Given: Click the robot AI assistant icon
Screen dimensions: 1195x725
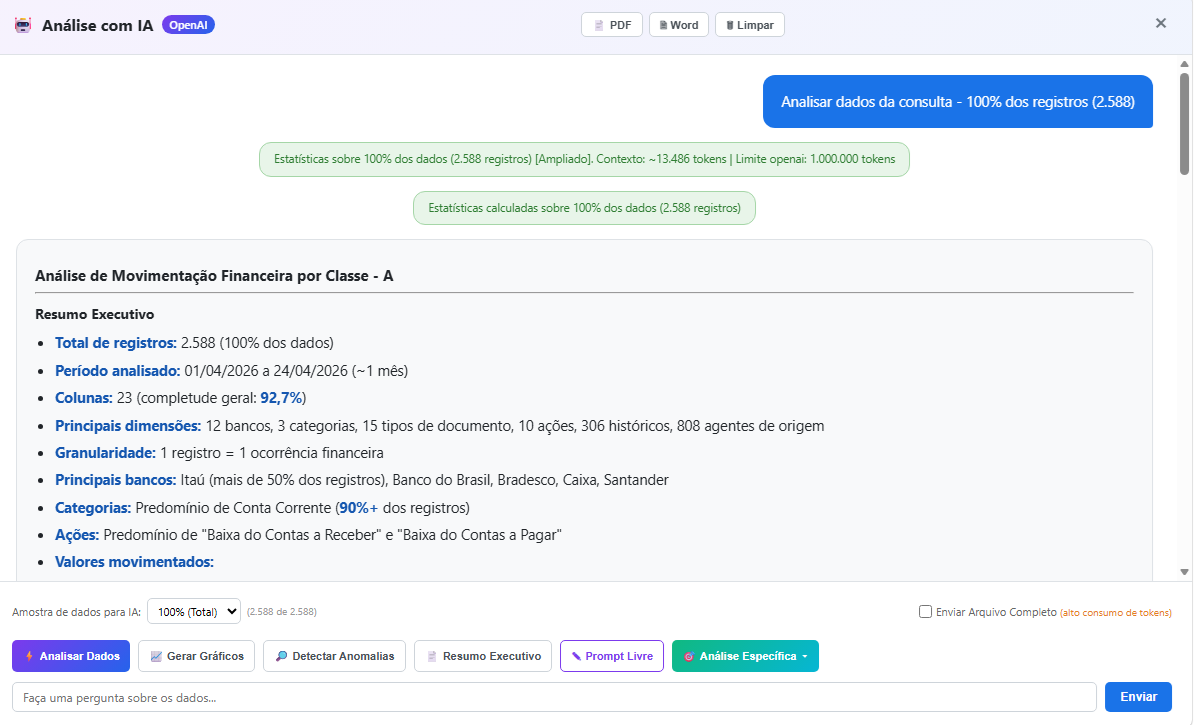Looking at the screenshot, I should (23, 25).
